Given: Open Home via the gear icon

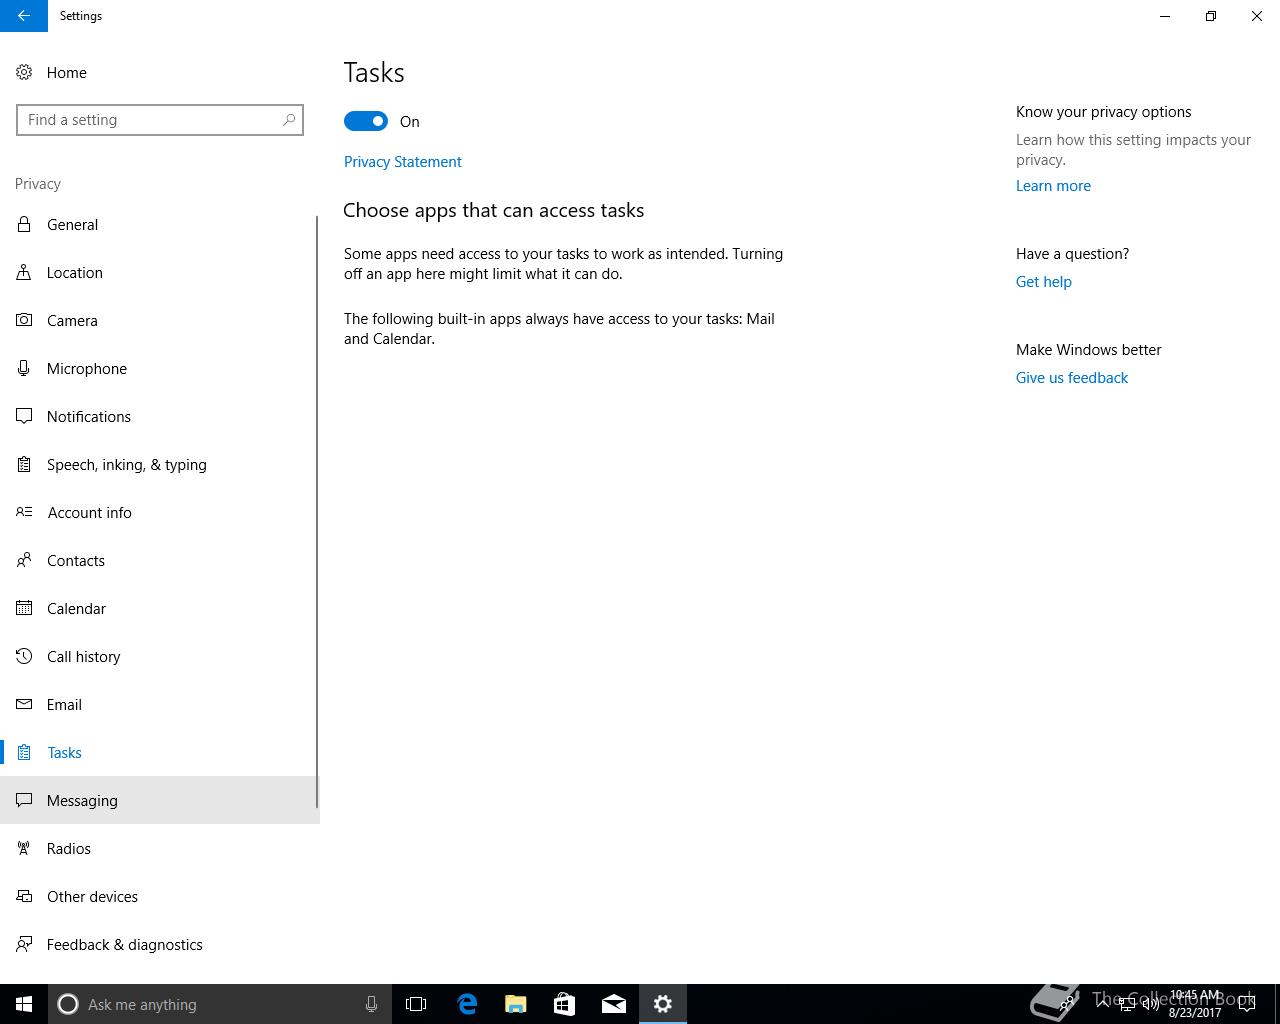Looking at the screenshot, I should click(x=24, y=72).
